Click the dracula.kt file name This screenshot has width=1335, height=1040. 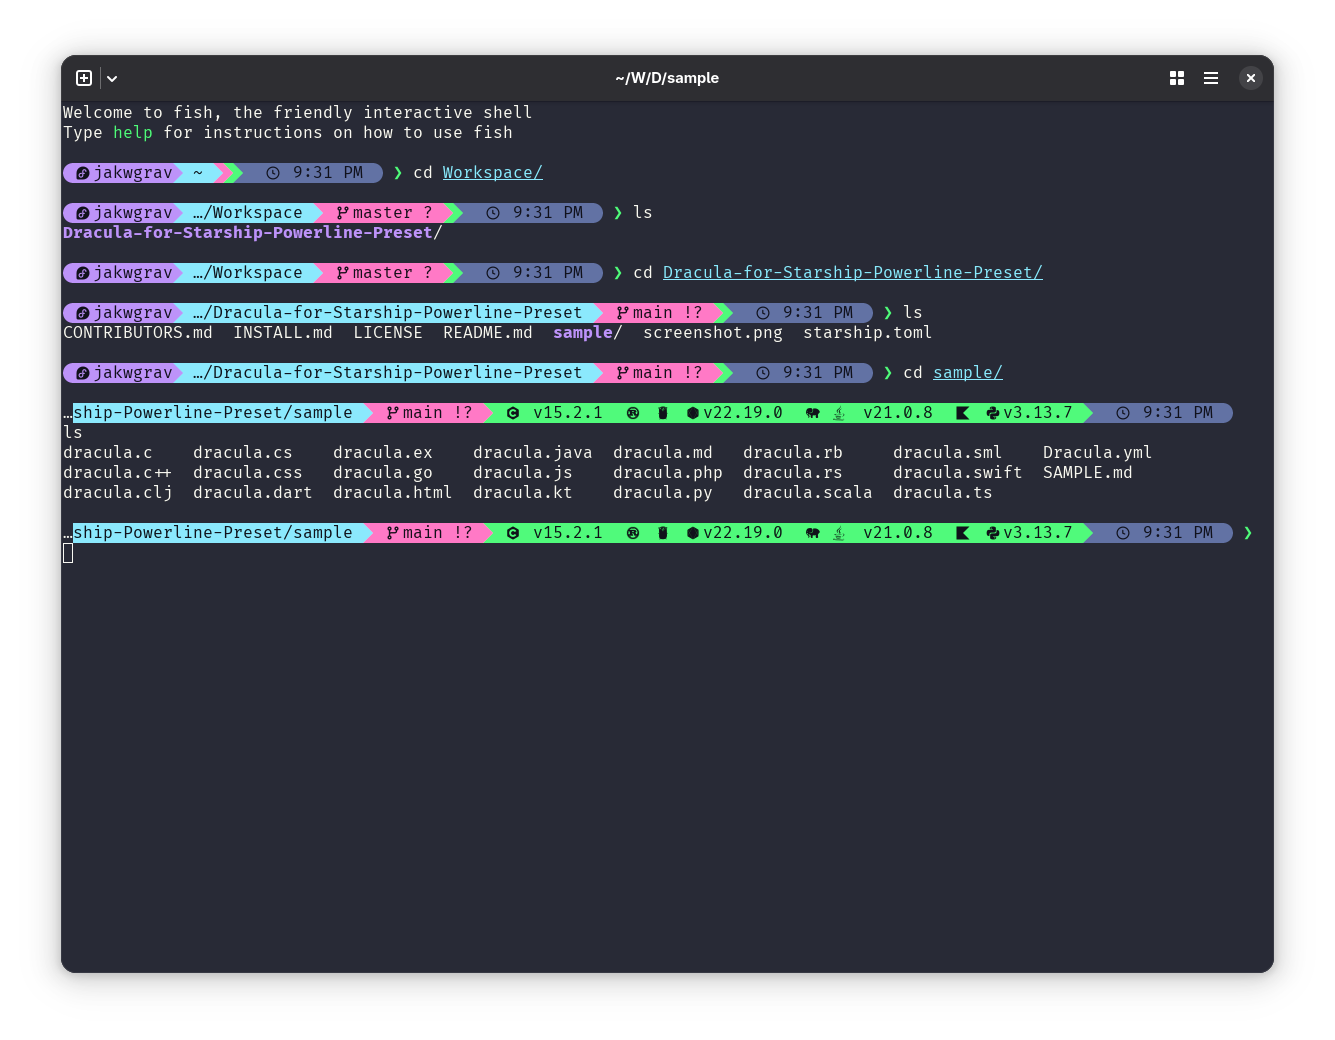(523, 493)
